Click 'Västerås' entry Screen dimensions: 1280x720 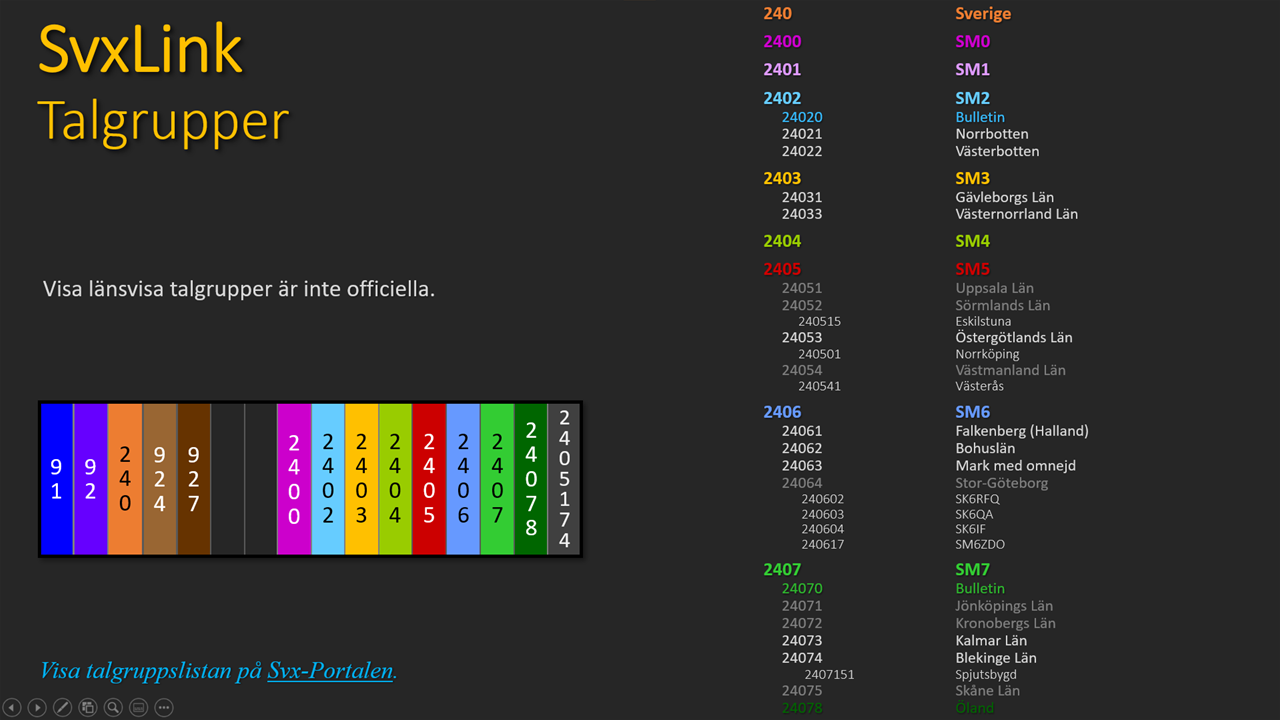click(x=979, y=386)
